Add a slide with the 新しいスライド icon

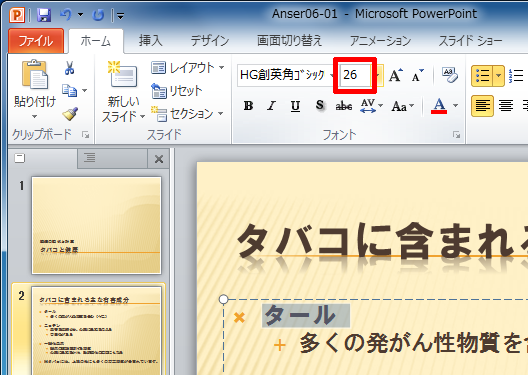click(x=123, y=74)
